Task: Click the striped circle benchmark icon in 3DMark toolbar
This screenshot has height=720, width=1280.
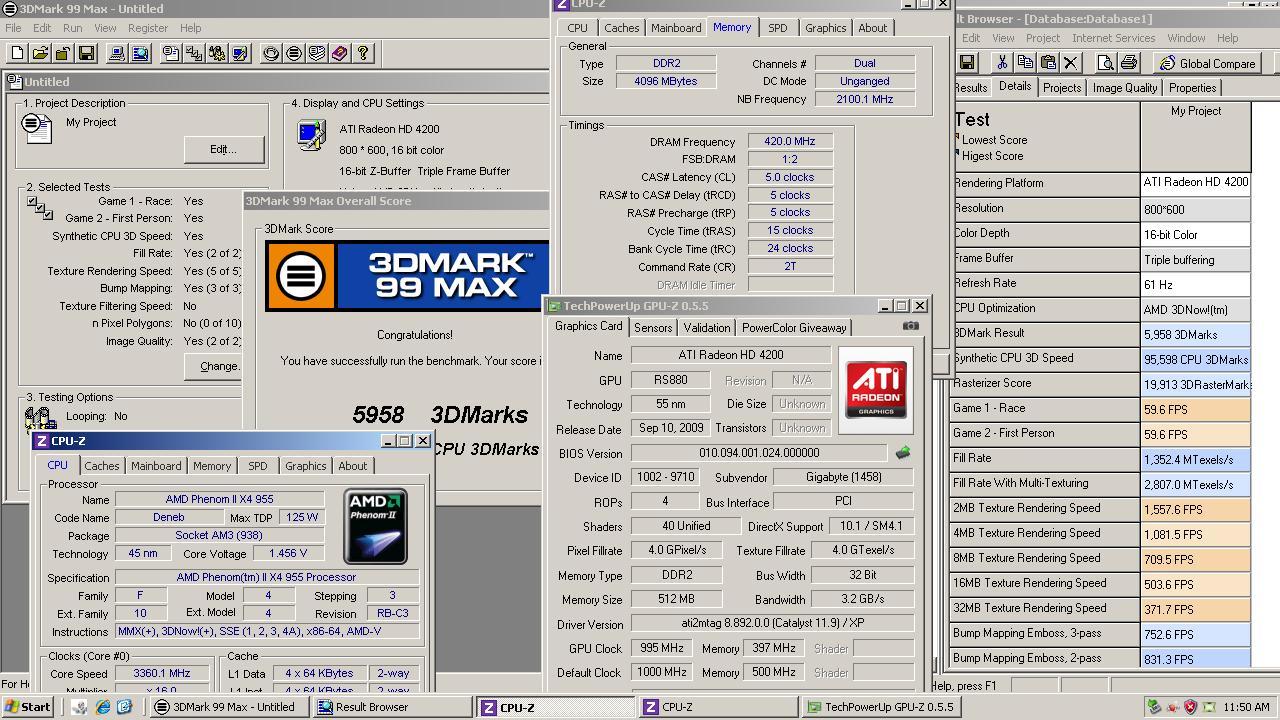Action: (x=294, y=53)
